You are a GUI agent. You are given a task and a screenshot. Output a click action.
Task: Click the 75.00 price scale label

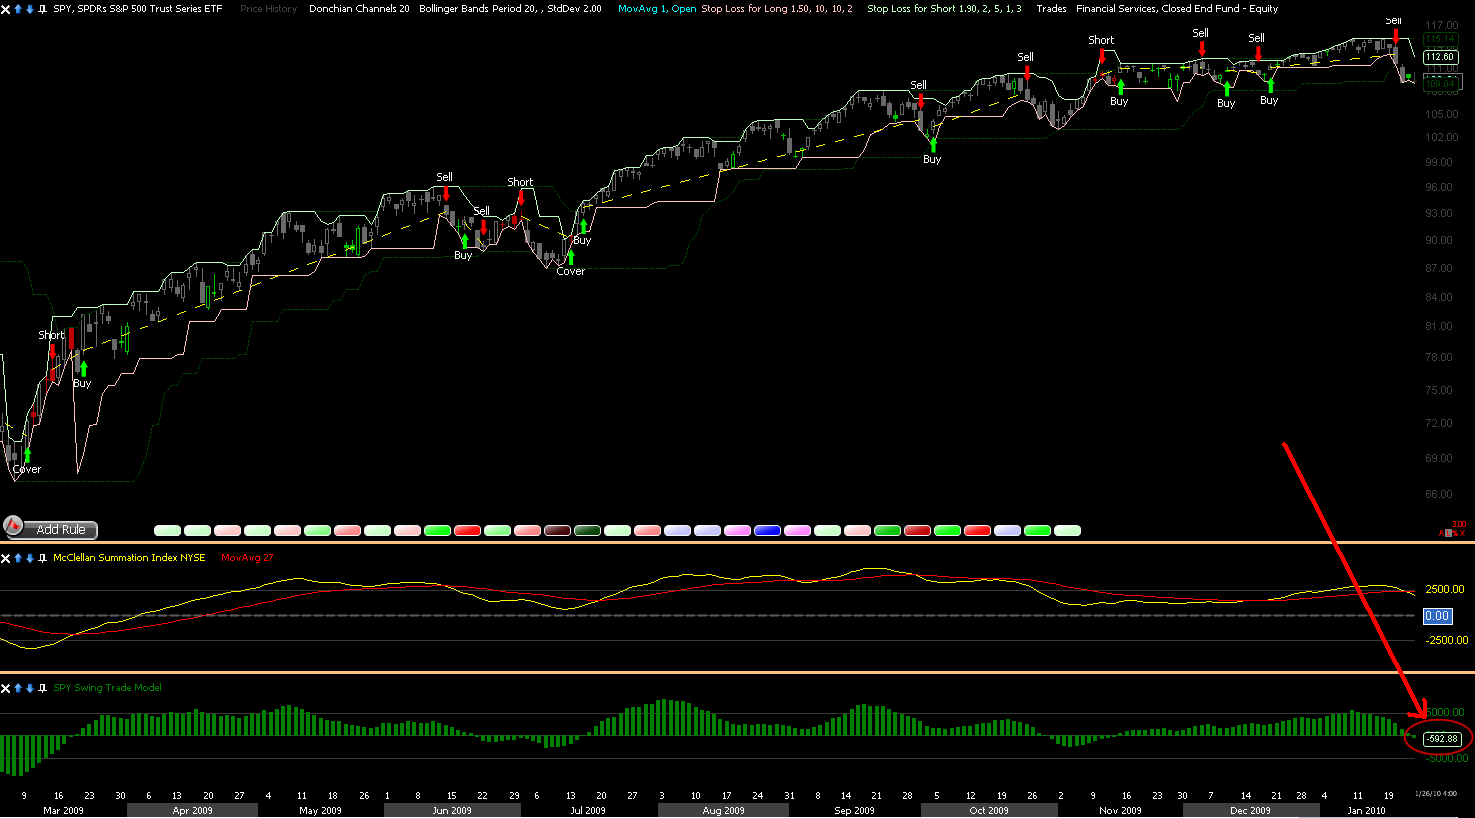tap(1439, 390)
